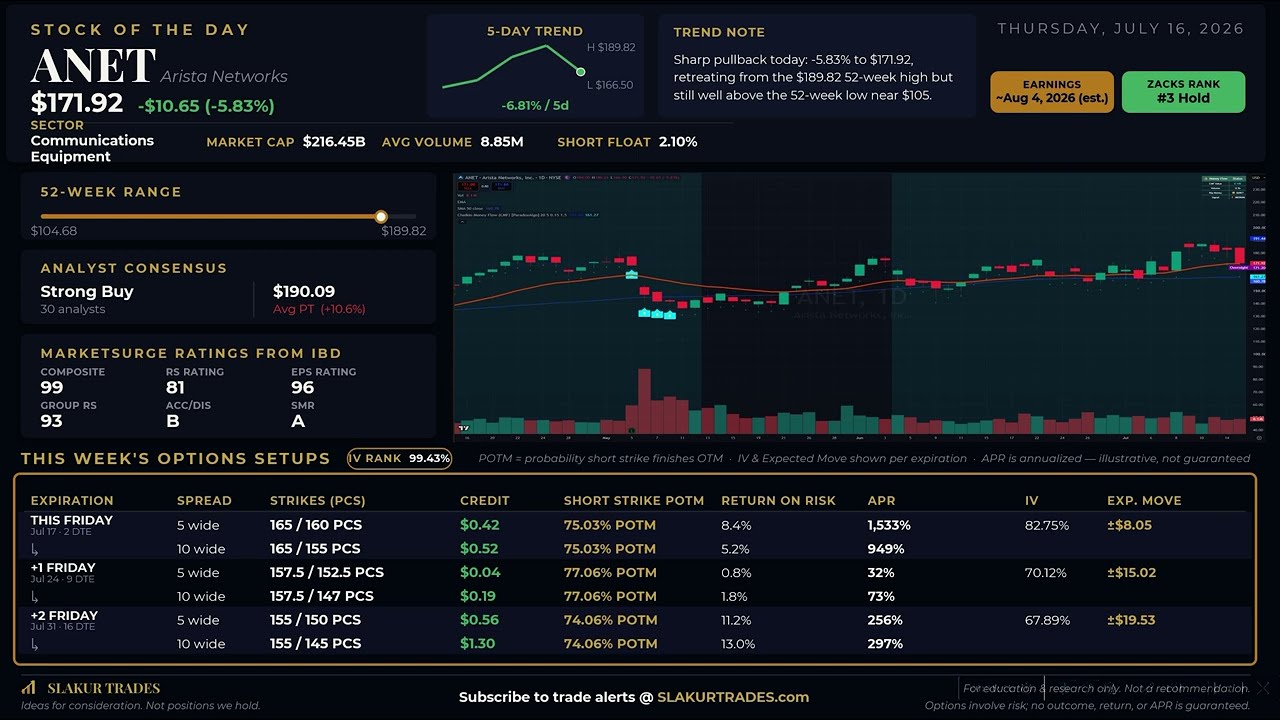The image size is (1280, 720).
Task: Click the SHORT STRIKE POTM column header
Action: [634, 501]
